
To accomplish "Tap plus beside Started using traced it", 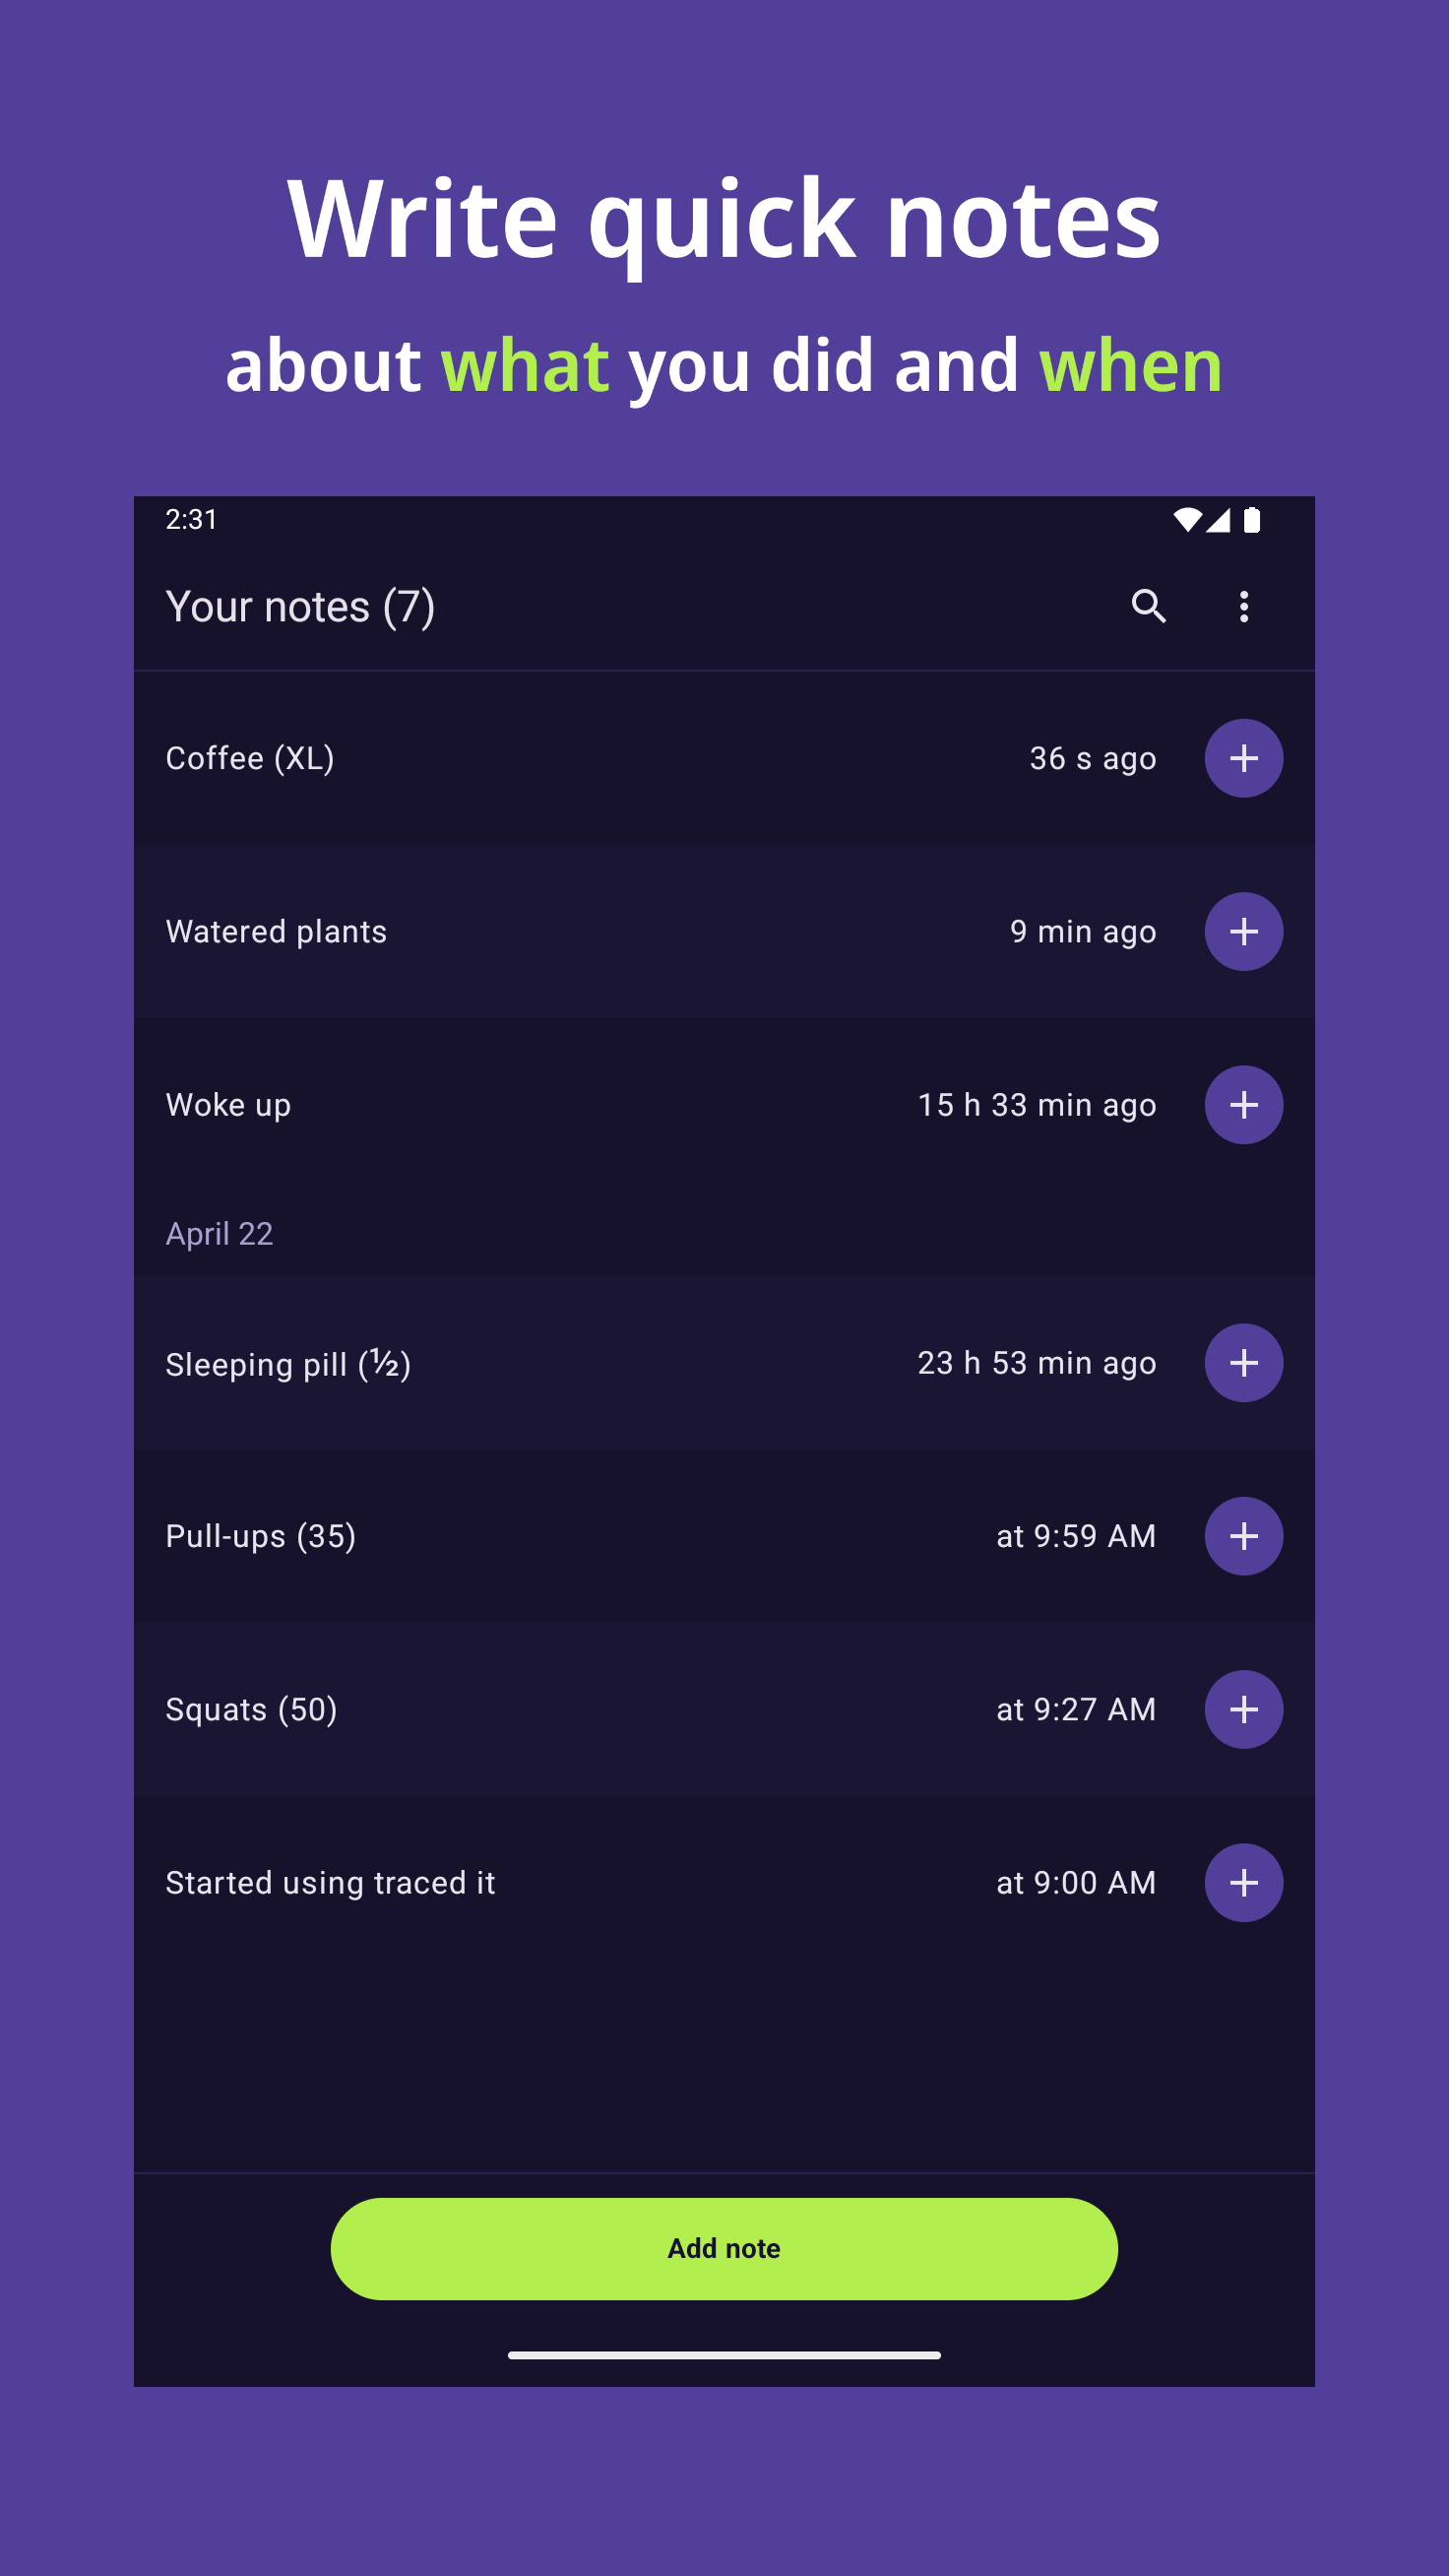I will (1243, 1882).
